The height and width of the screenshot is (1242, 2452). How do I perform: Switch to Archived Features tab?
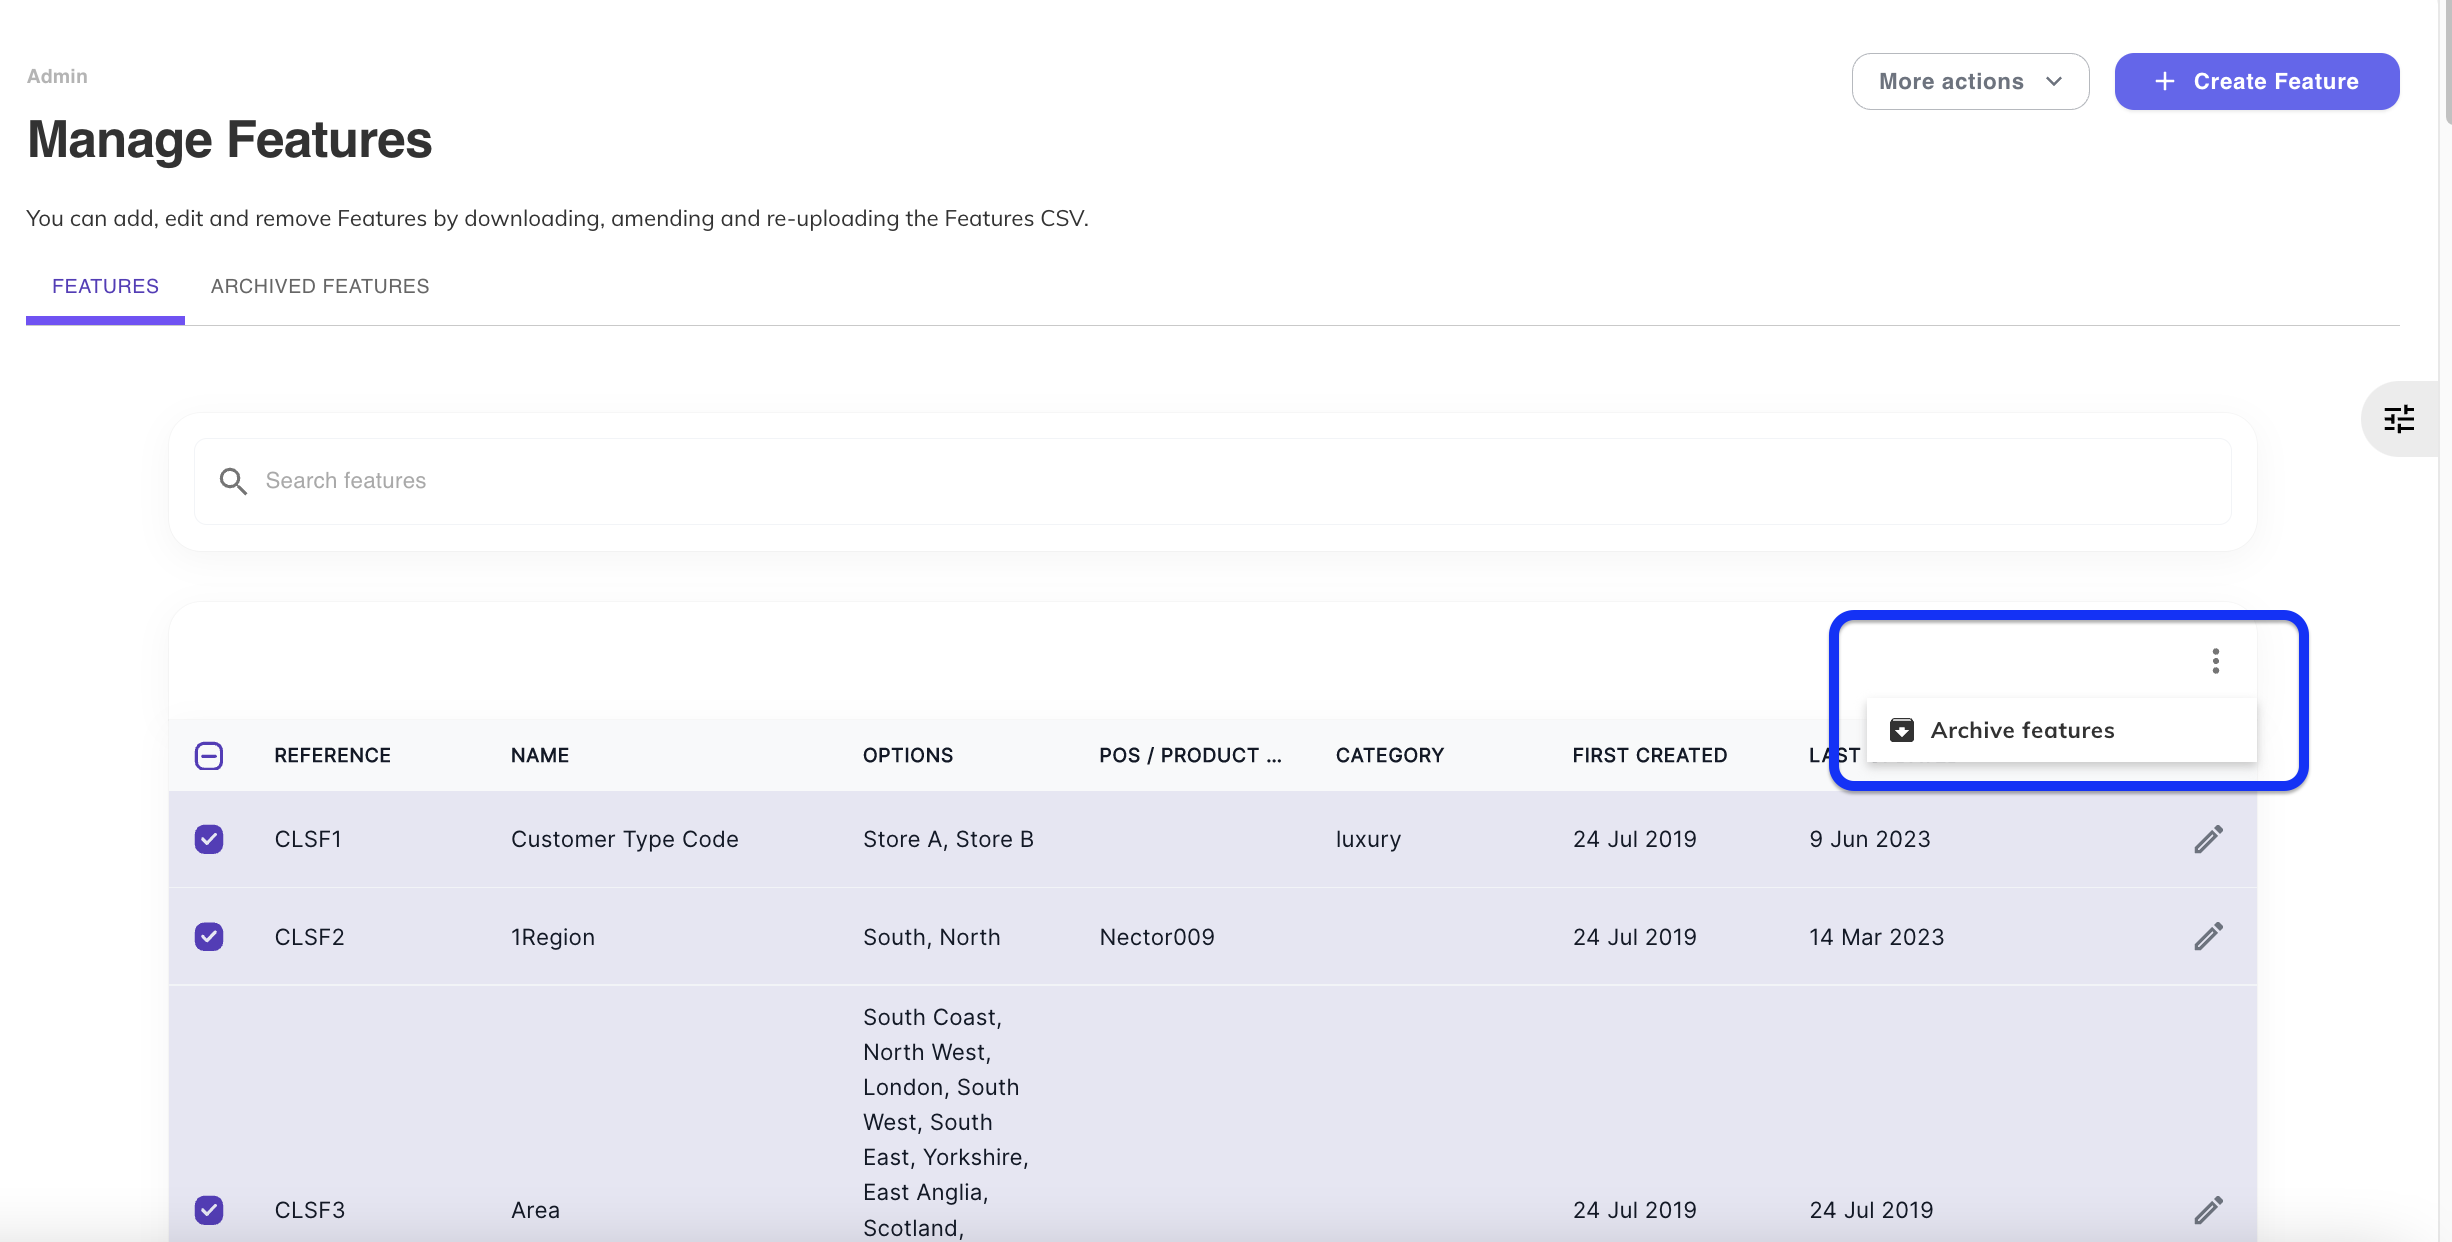pos(319,287)
